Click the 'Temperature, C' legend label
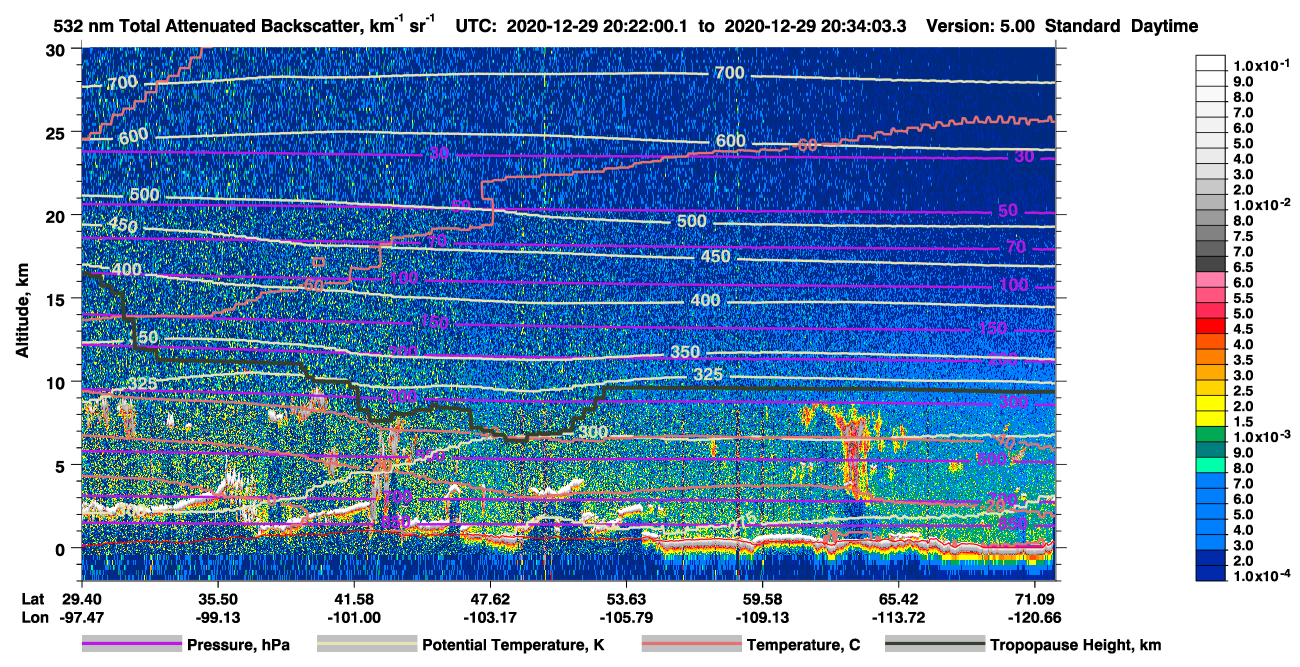Screen dimensions: 1300x667 (804, 646)
